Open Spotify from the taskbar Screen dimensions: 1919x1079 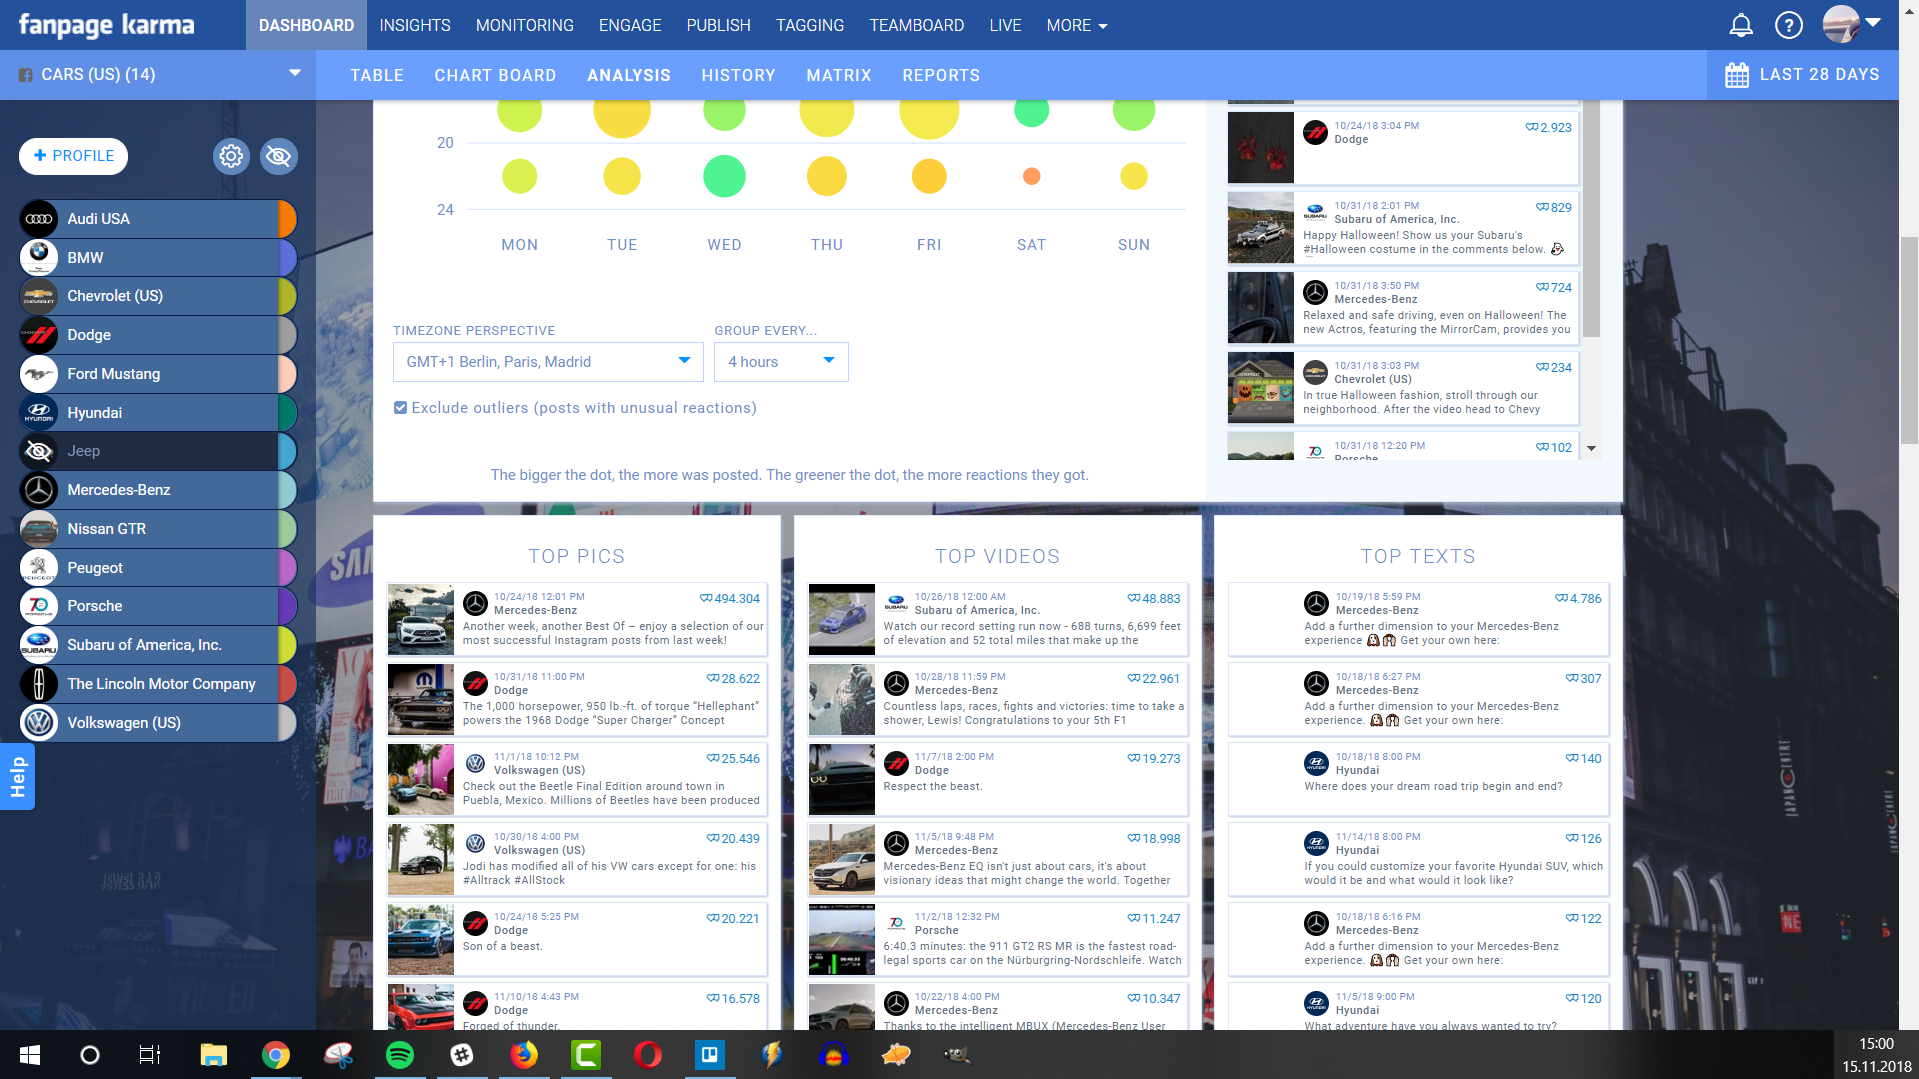tap(400, 1055)
